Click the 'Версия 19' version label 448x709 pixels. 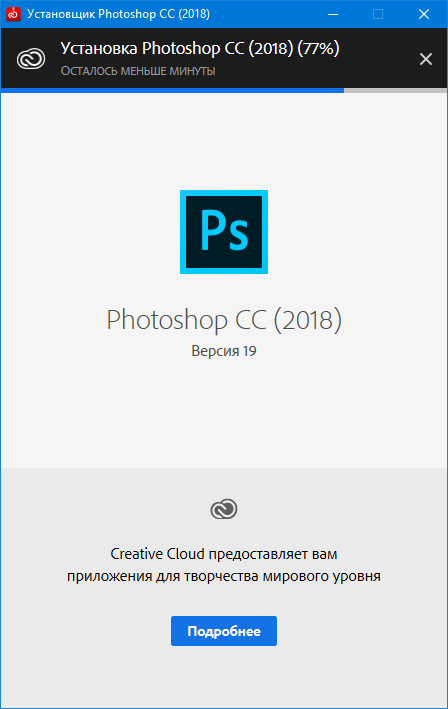pyautogui.click(x=224, y=351)
